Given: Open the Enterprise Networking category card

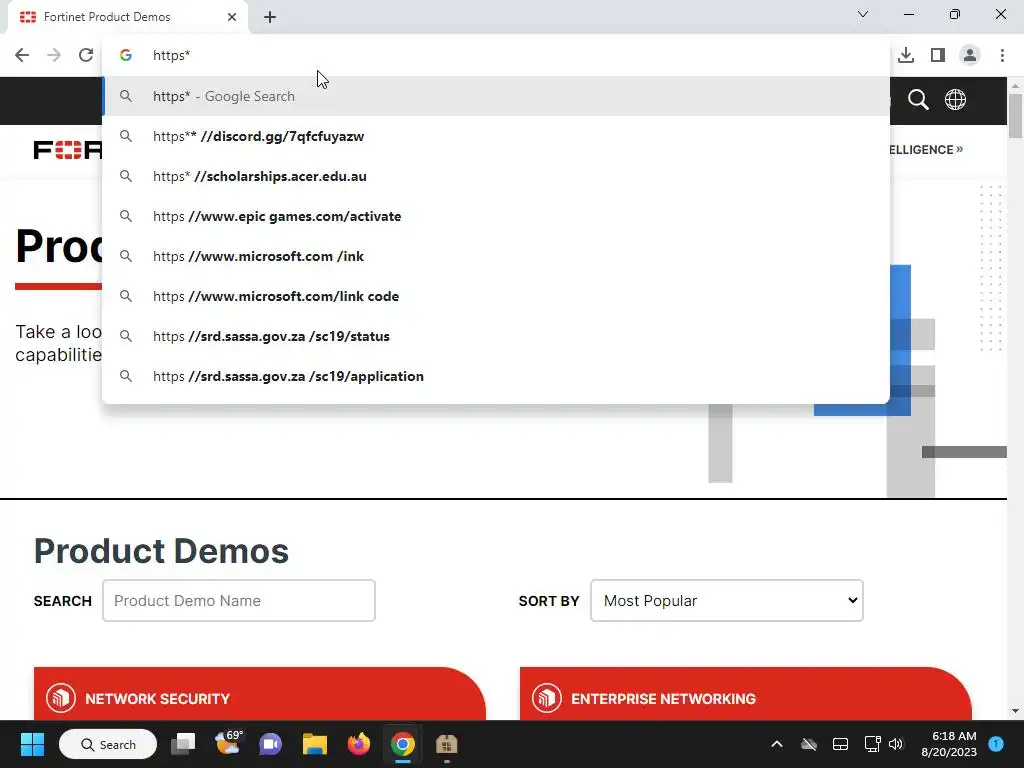Looking at the screenshot, I should point(745,694).
